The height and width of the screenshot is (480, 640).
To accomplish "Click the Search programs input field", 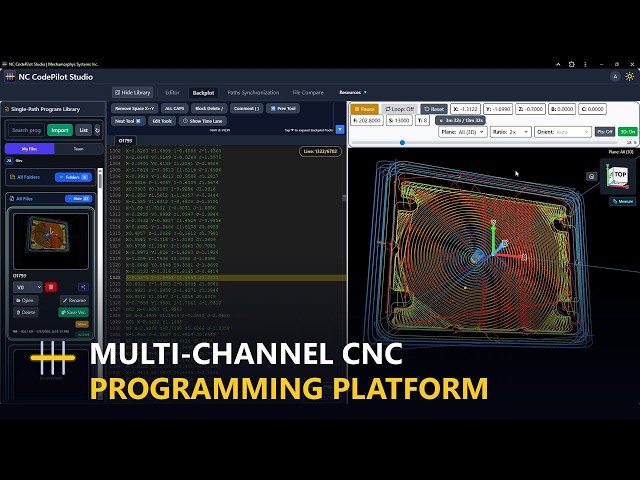I will [x=26, y=130].
